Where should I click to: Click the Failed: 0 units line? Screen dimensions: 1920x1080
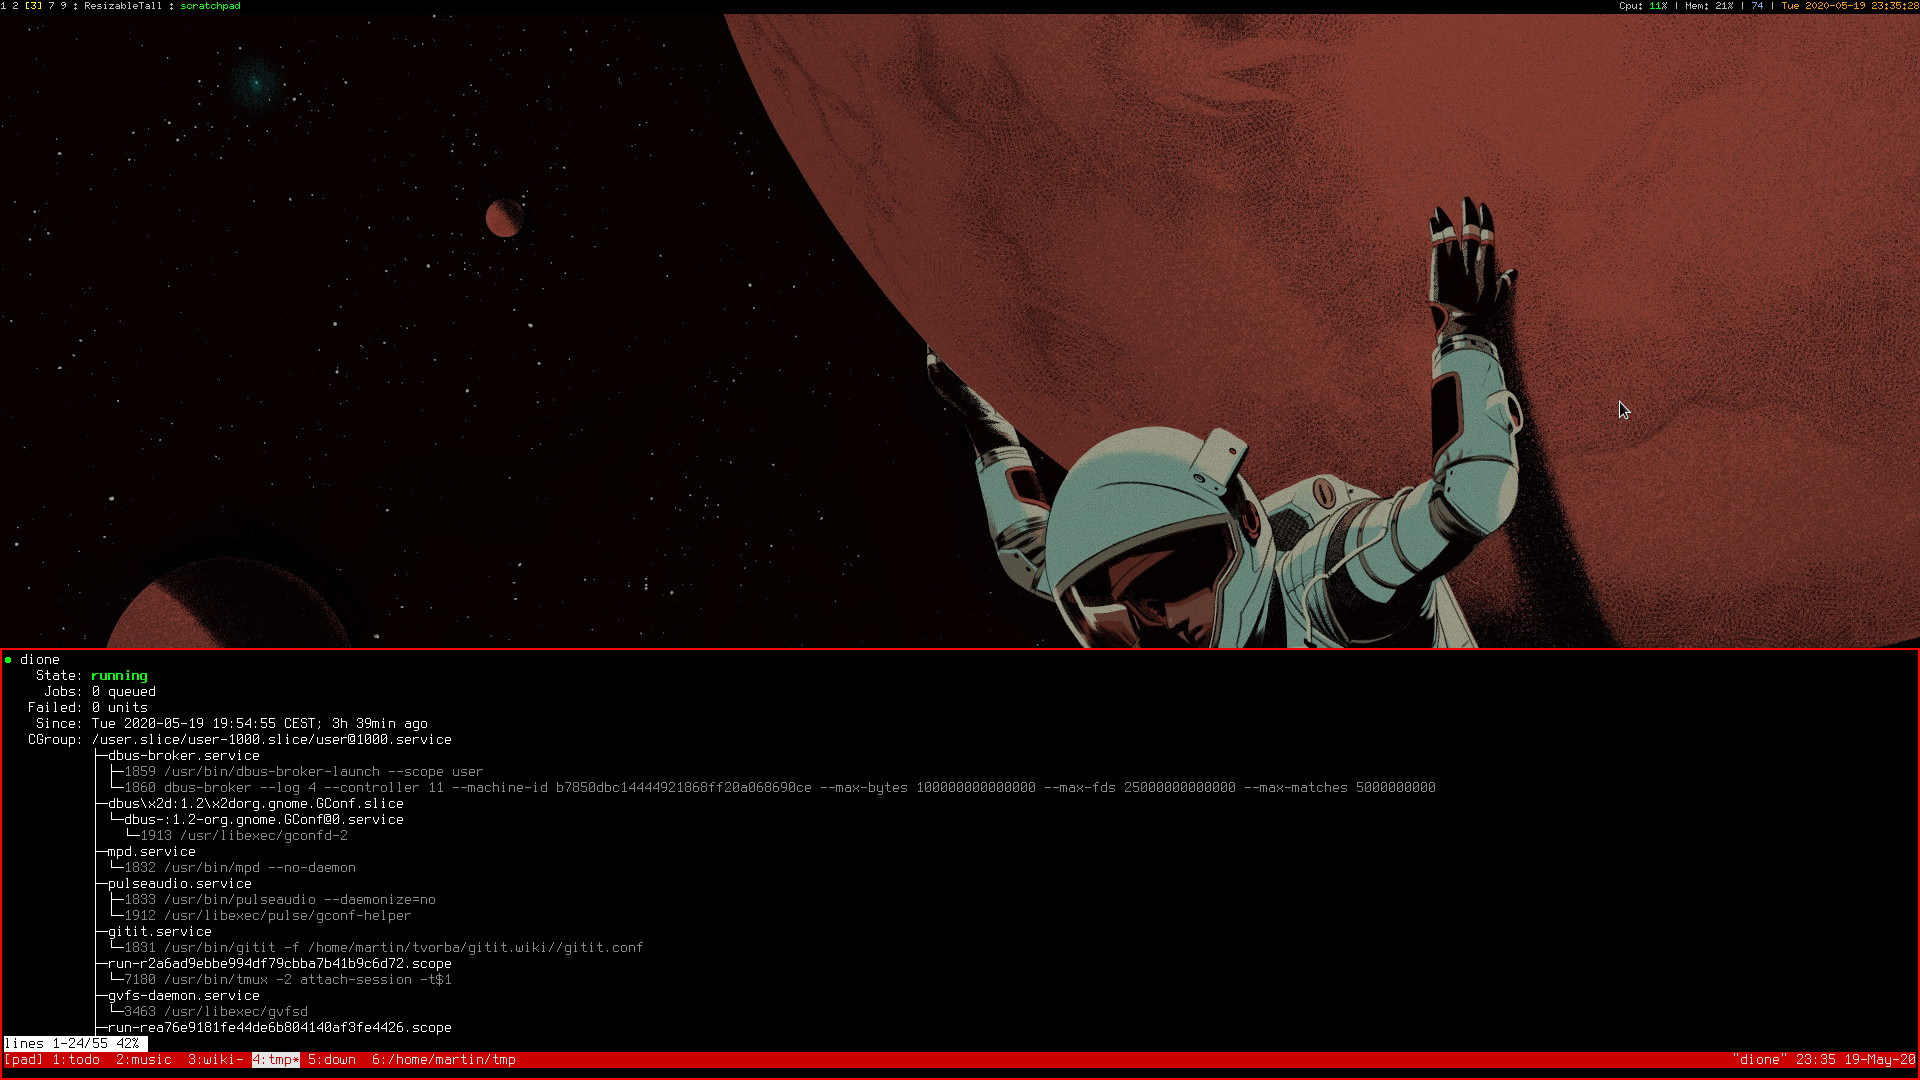pyautogui.click(x=88, y=708)
